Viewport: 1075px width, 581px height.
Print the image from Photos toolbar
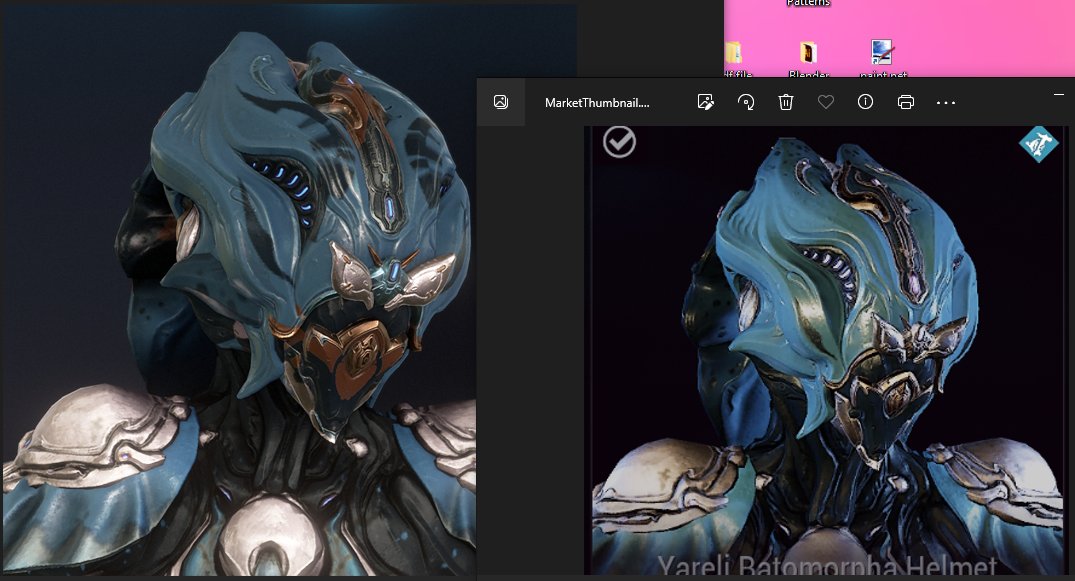[906, 102]
